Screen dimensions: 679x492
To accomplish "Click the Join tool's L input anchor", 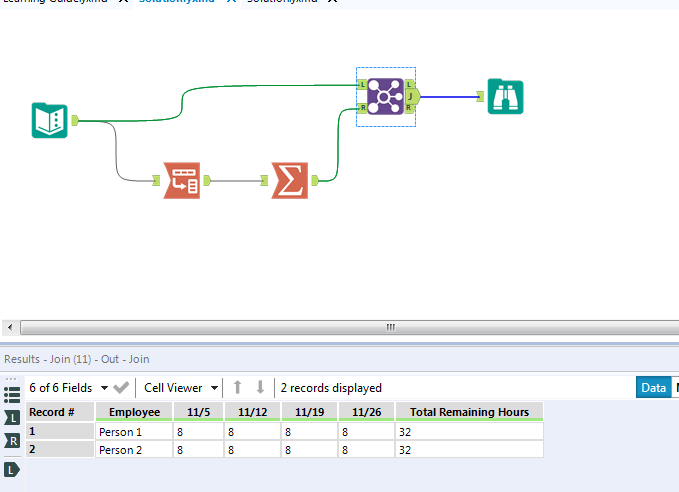I will [x=362, y=84].
